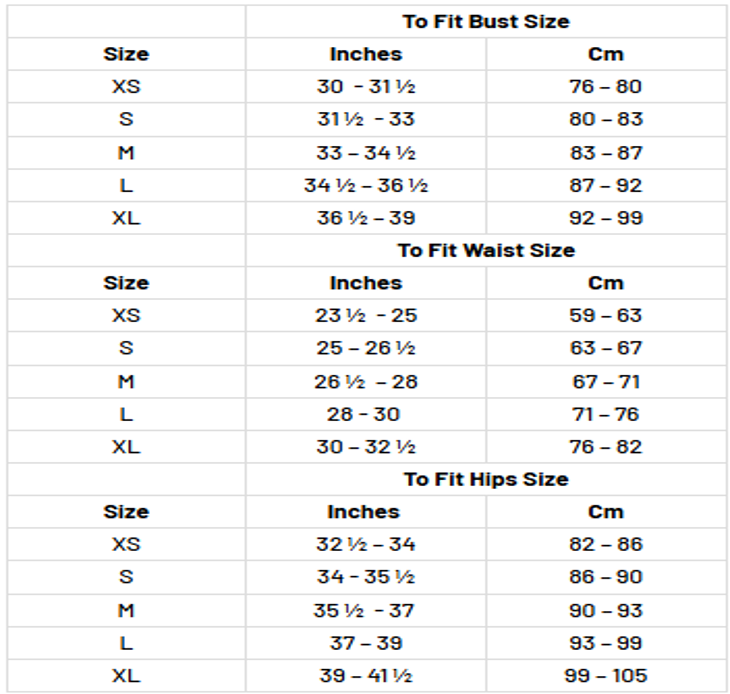The width and height of the screenshot is (730, 694).
Task: Click bust size L inches value 34½ – 36½
Action: tap(366, 185)
